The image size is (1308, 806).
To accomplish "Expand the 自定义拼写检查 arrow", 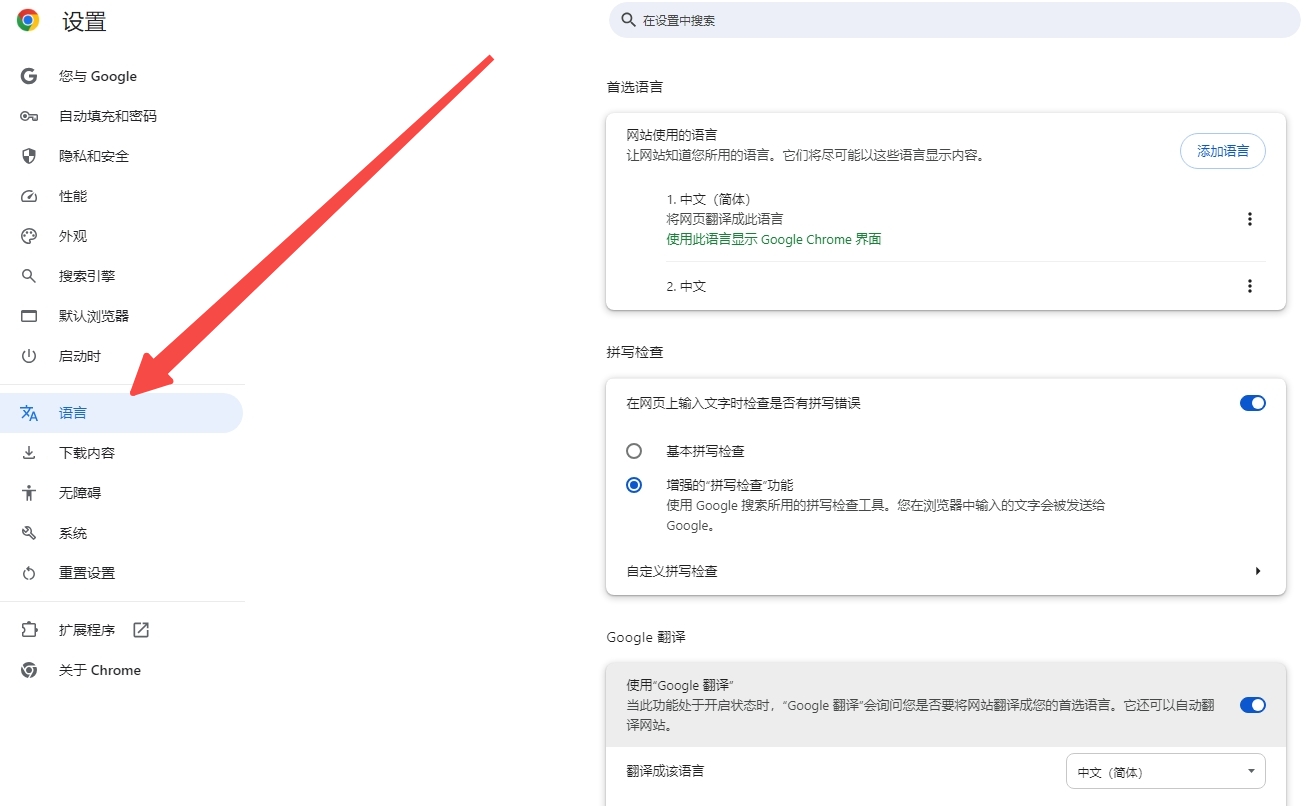I will point(1257,571).
